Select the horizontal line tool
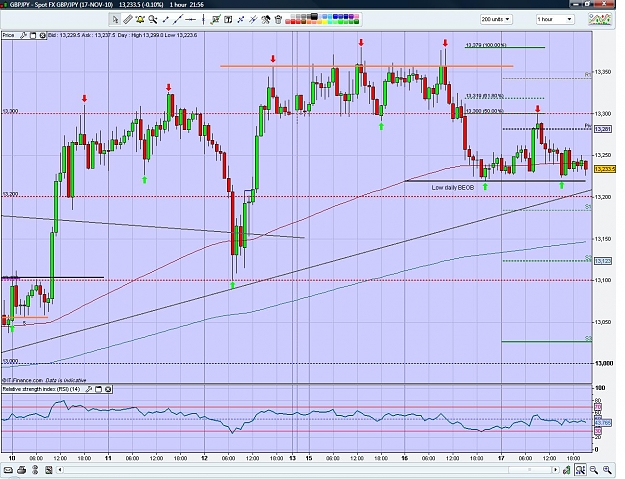The image size is (625, 479). coord(191,19)
